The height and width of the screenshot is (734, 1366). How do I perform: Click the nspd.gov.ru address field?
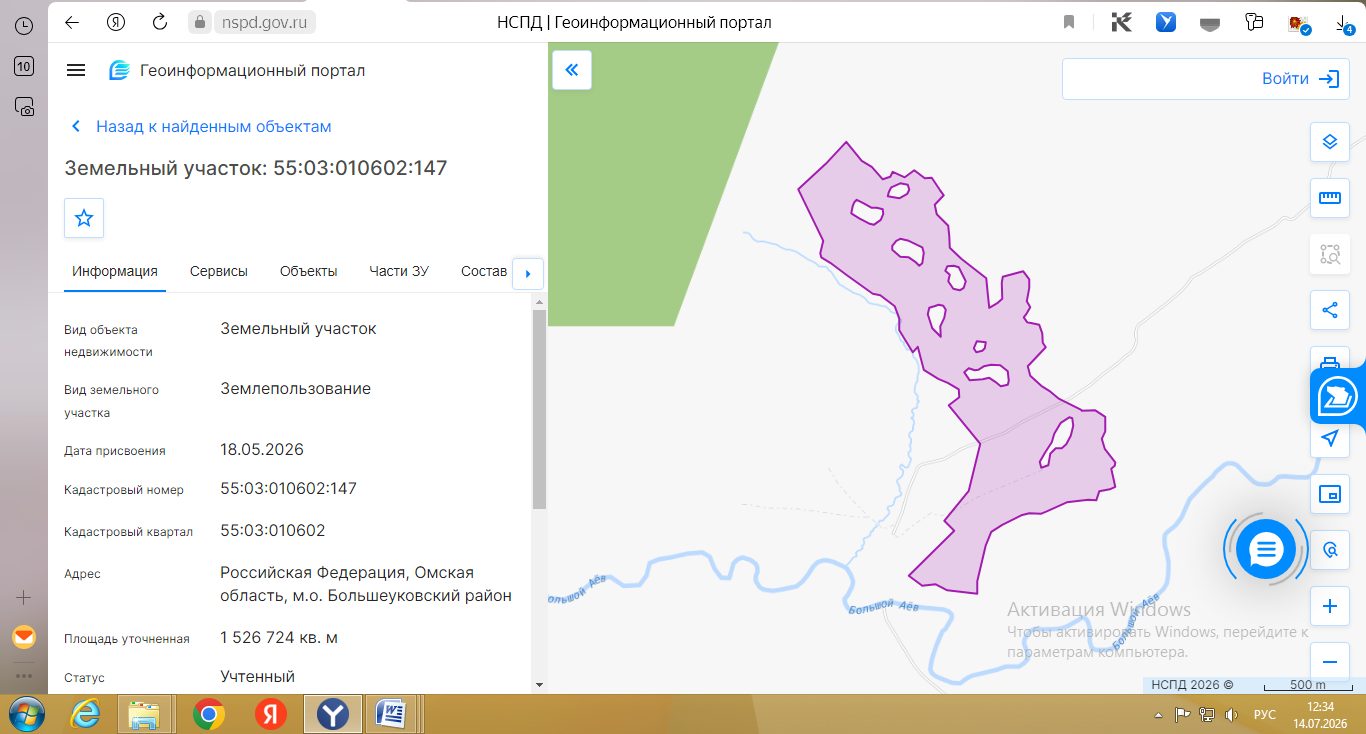[265, 22]
